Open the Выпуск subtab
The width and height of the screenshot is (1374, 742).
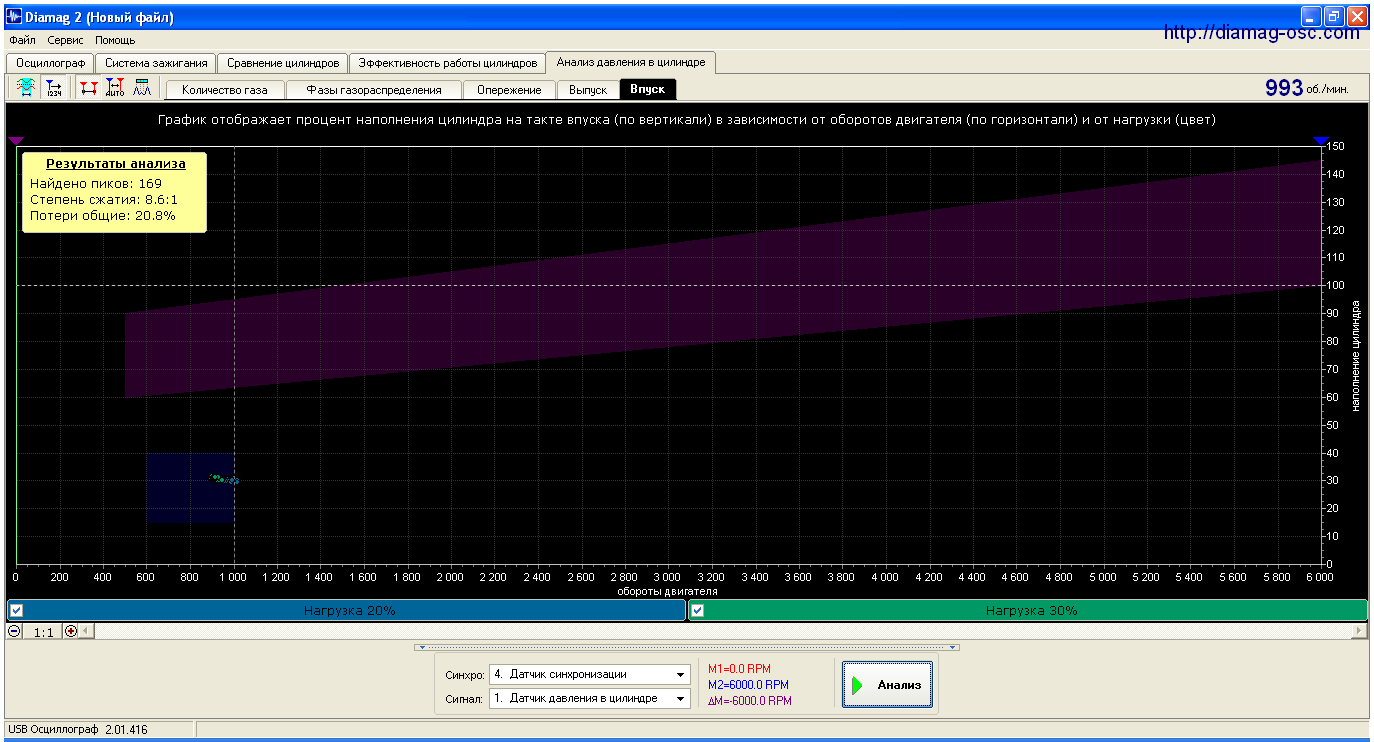tap(588, 90)
